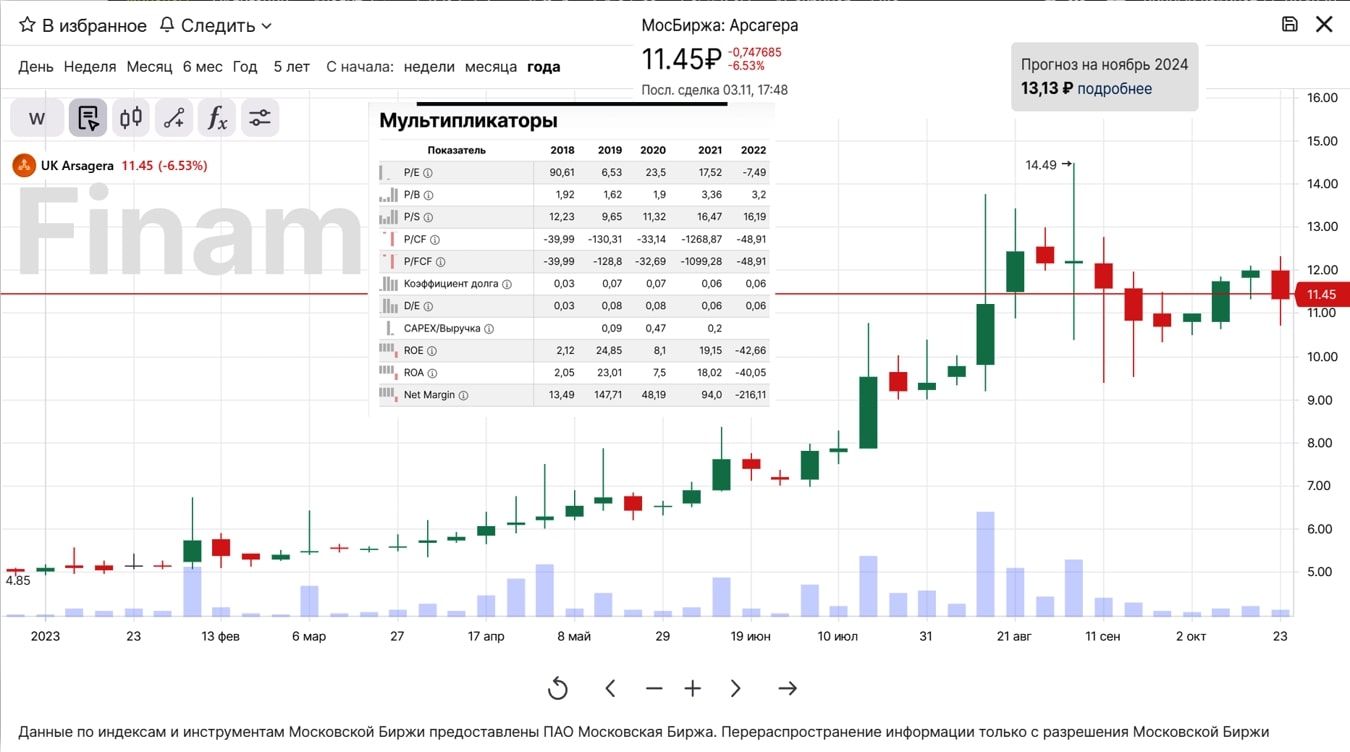Screen dimensions: 1350x752
Task: Show info tooltip for CAPEX/Выручка
Action: pyautogui.click(x=489, y=328)
